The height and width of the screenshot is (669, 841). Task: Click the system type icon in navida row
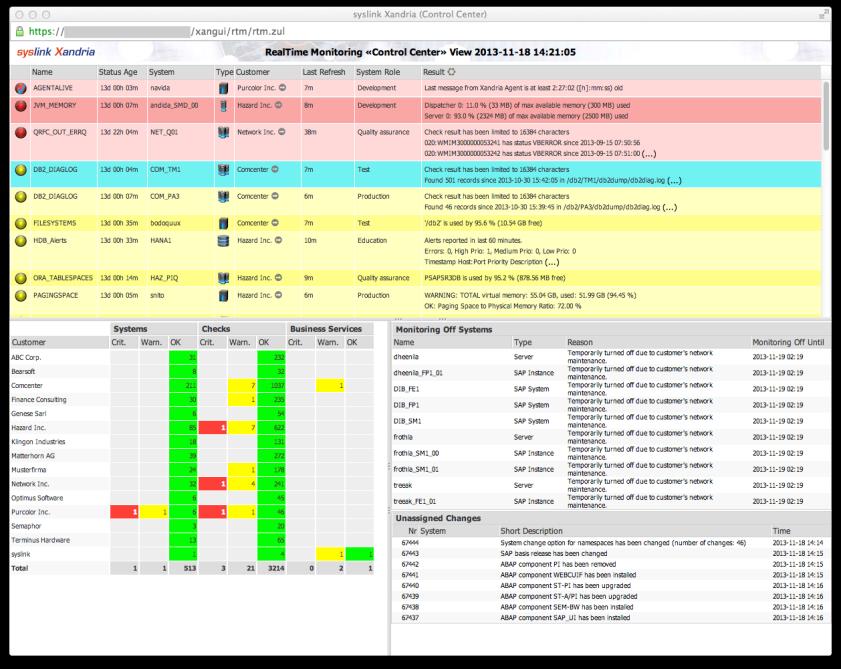coord(224,88)
